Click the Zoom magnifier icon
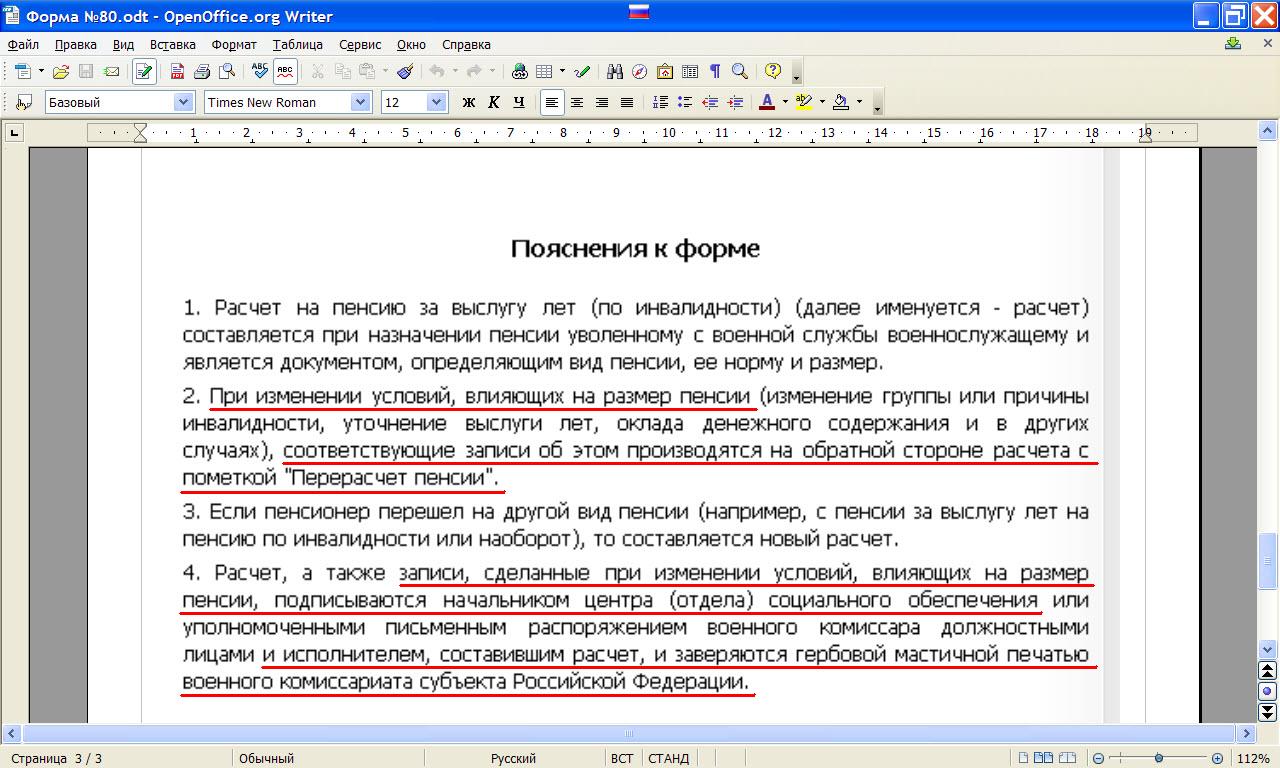 coord(740,71)
